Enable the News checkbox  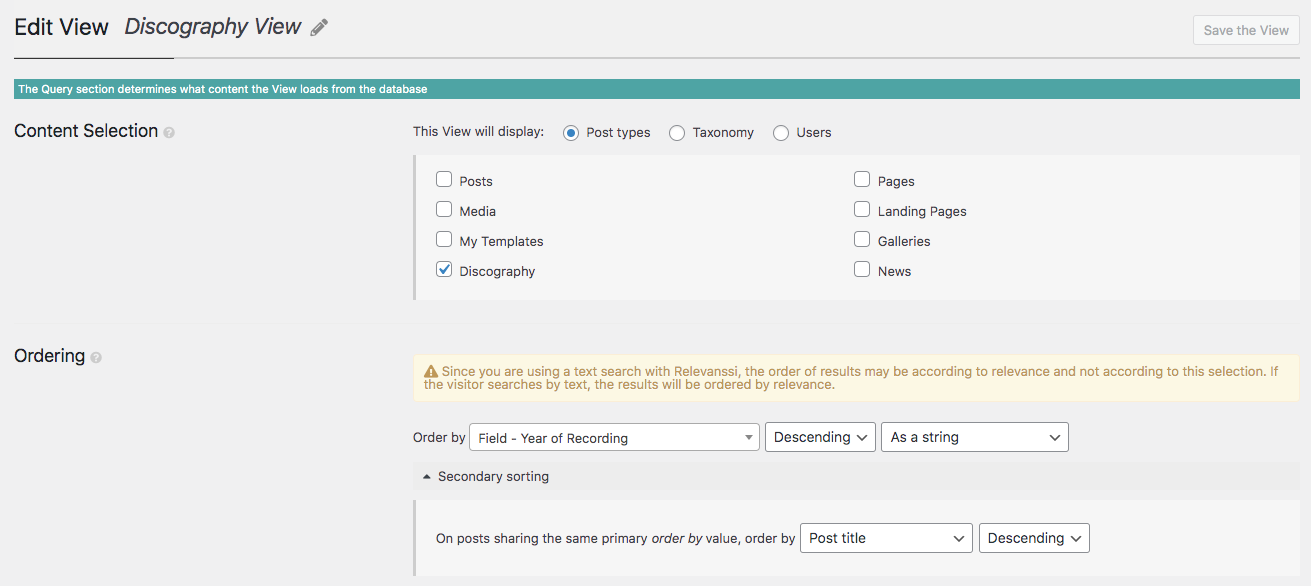[x=862, y=270]
